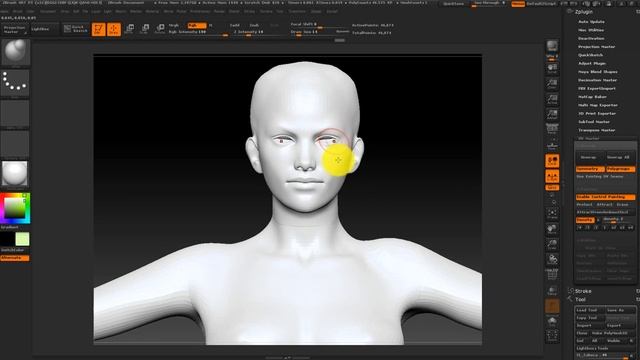Click the Rotate view icon on right shelf
The width and height of the screenshot is (640, 360).
pyautogui.click(x=552, y=260)
